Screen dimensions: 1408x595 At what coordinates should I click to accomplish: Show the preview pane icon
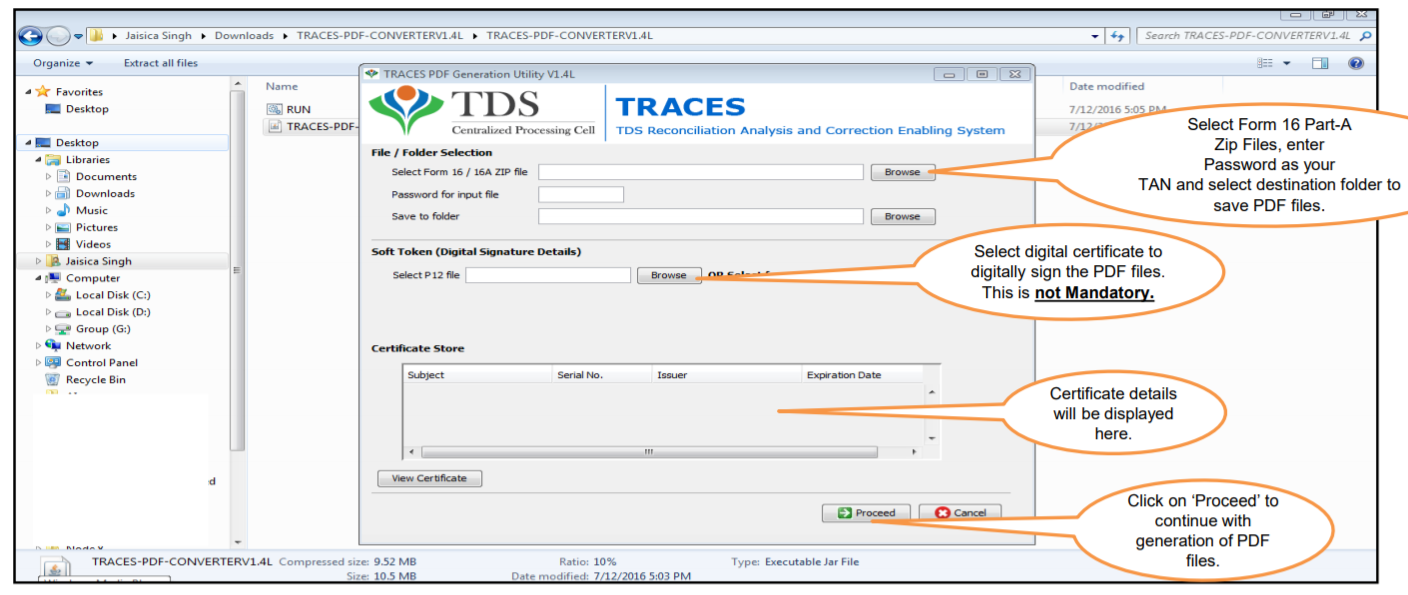(1319, 62)
